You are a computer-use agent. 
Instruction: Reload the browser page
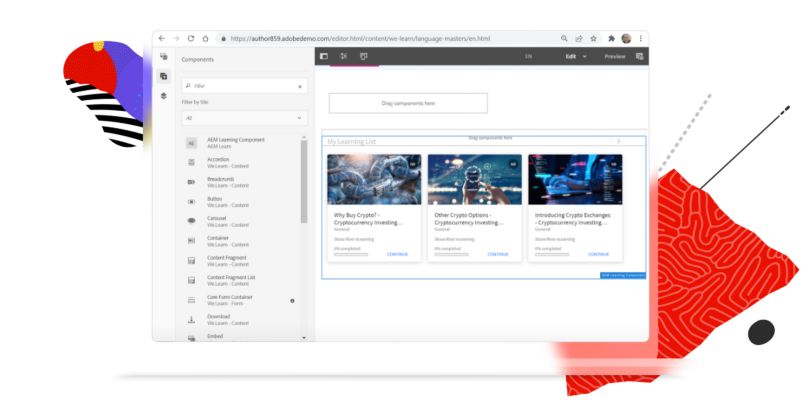coord(191,38)
